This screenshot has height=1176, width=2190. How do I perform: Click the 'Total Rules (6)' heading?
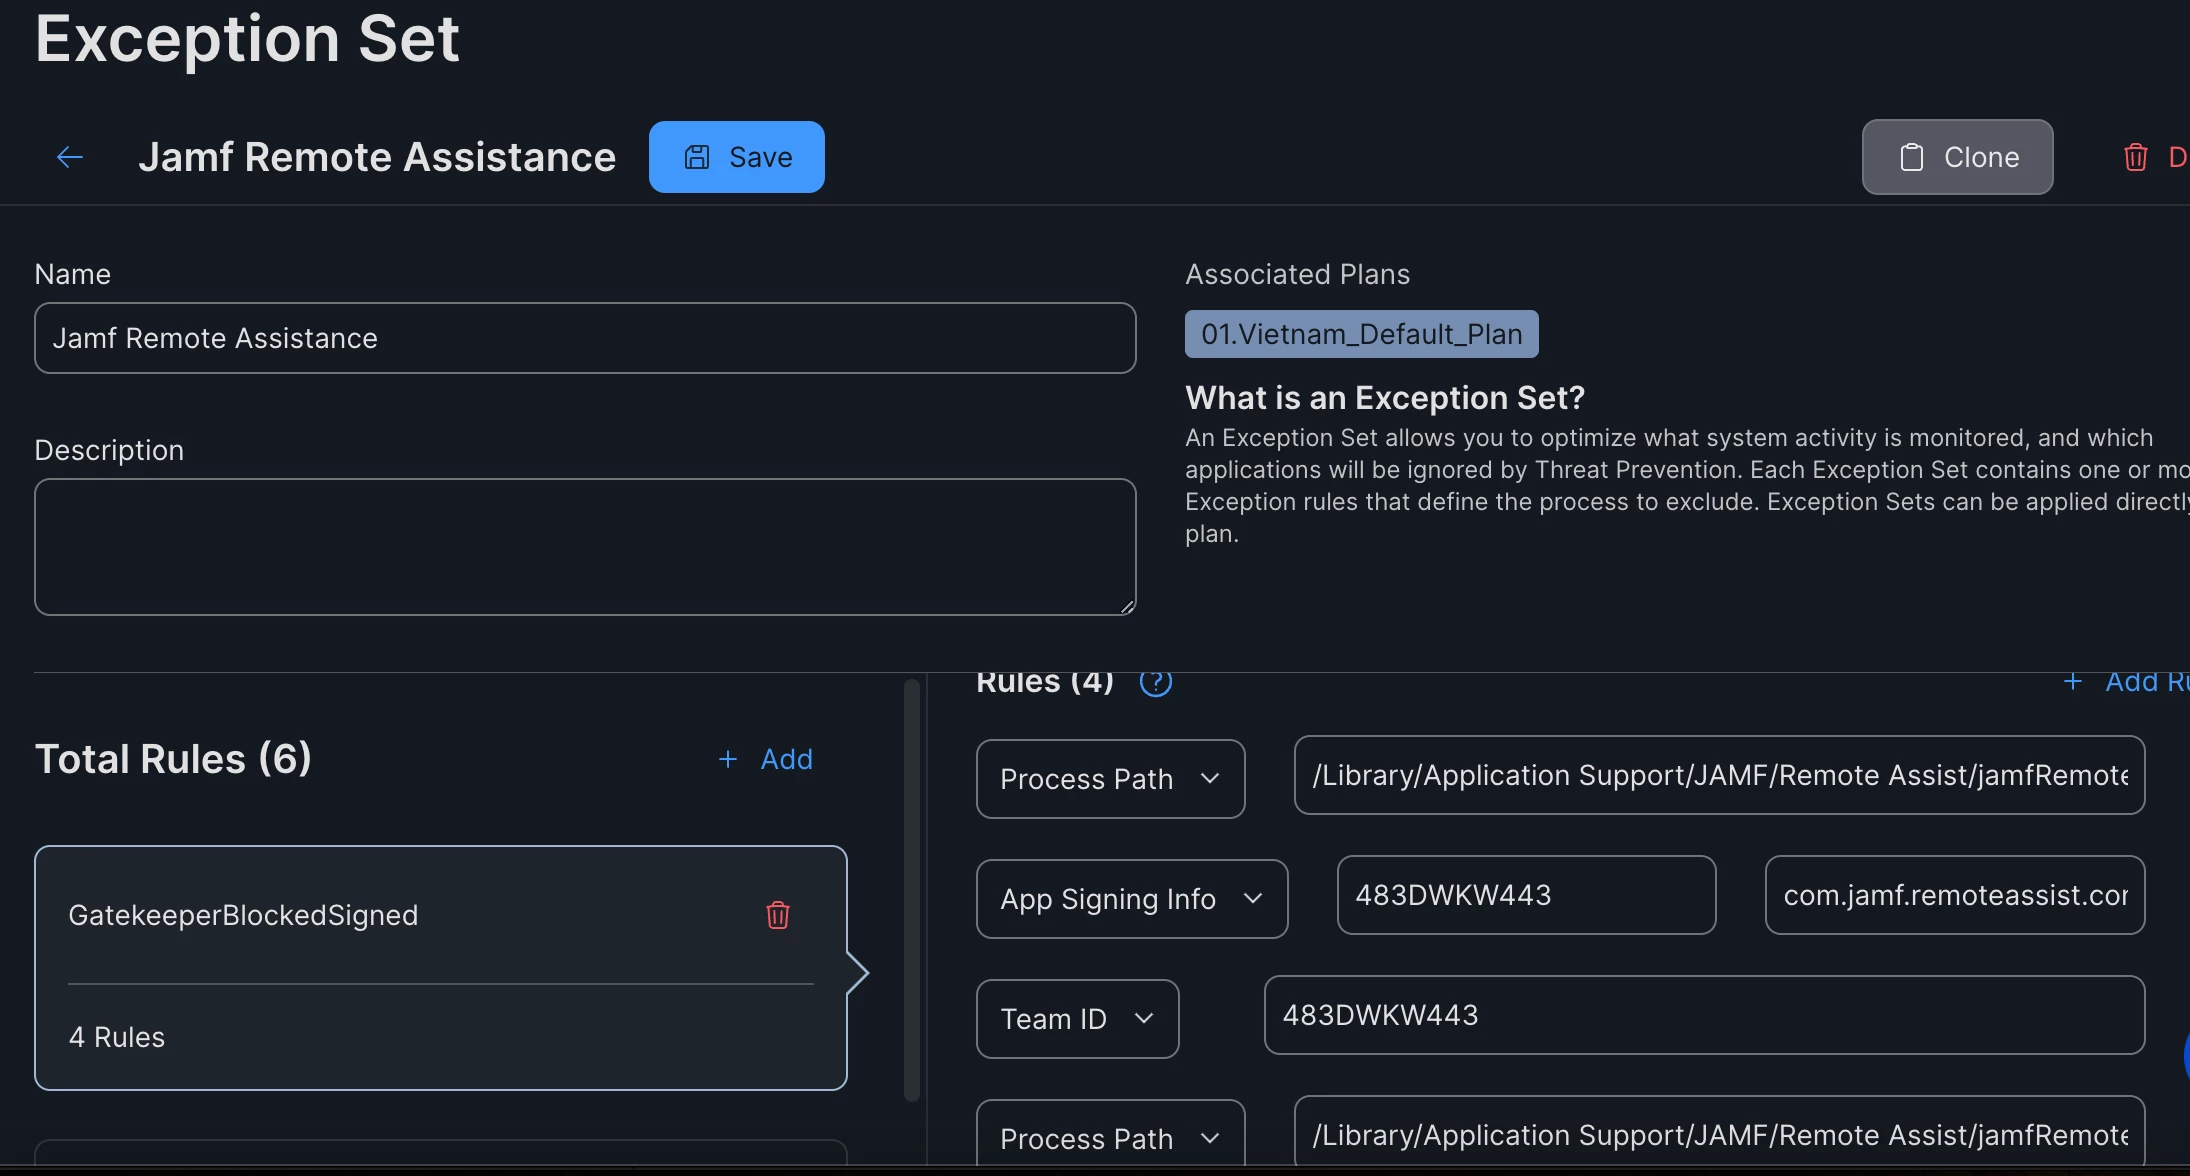pyautogui.click(x=173, y=759)
